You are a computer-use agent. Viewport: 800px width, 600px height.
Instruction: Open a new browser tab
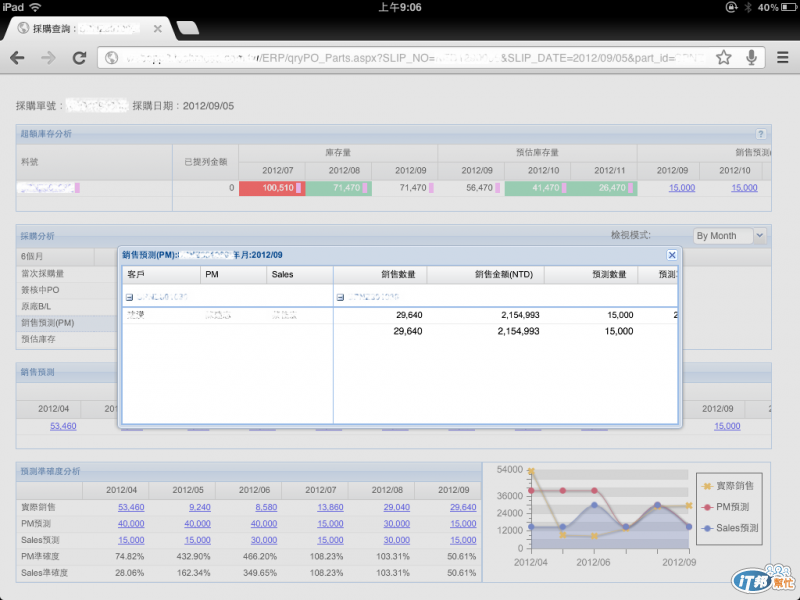click(x=187, y=28)
